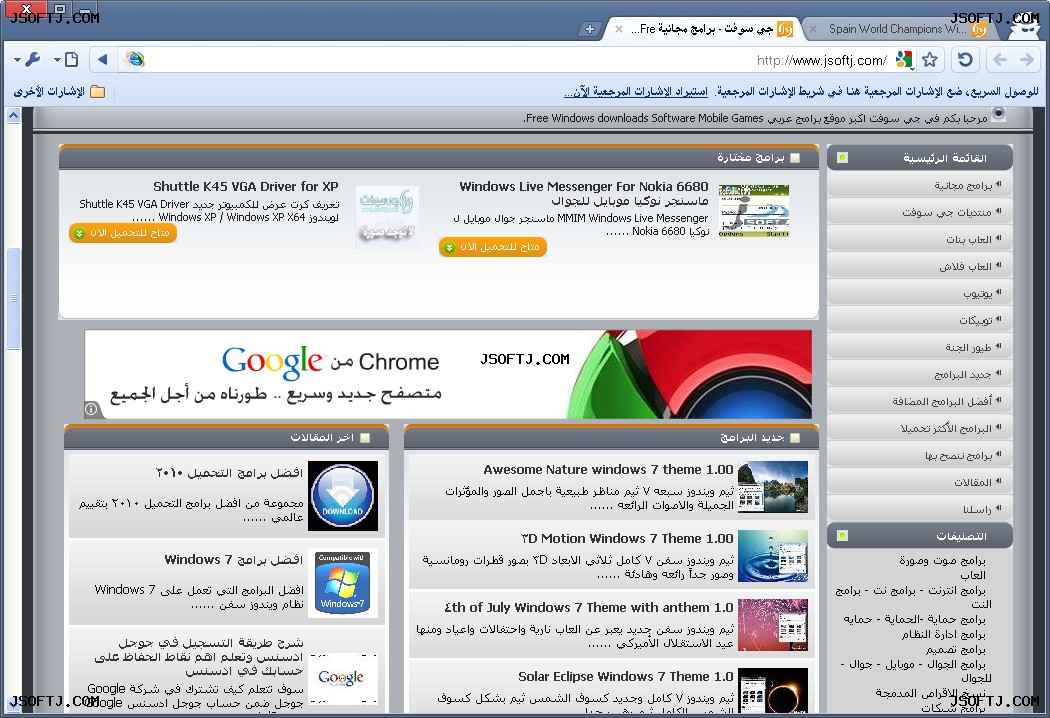
Task: Click the vertical scrollbar thumb
Action: pos(13,298)
